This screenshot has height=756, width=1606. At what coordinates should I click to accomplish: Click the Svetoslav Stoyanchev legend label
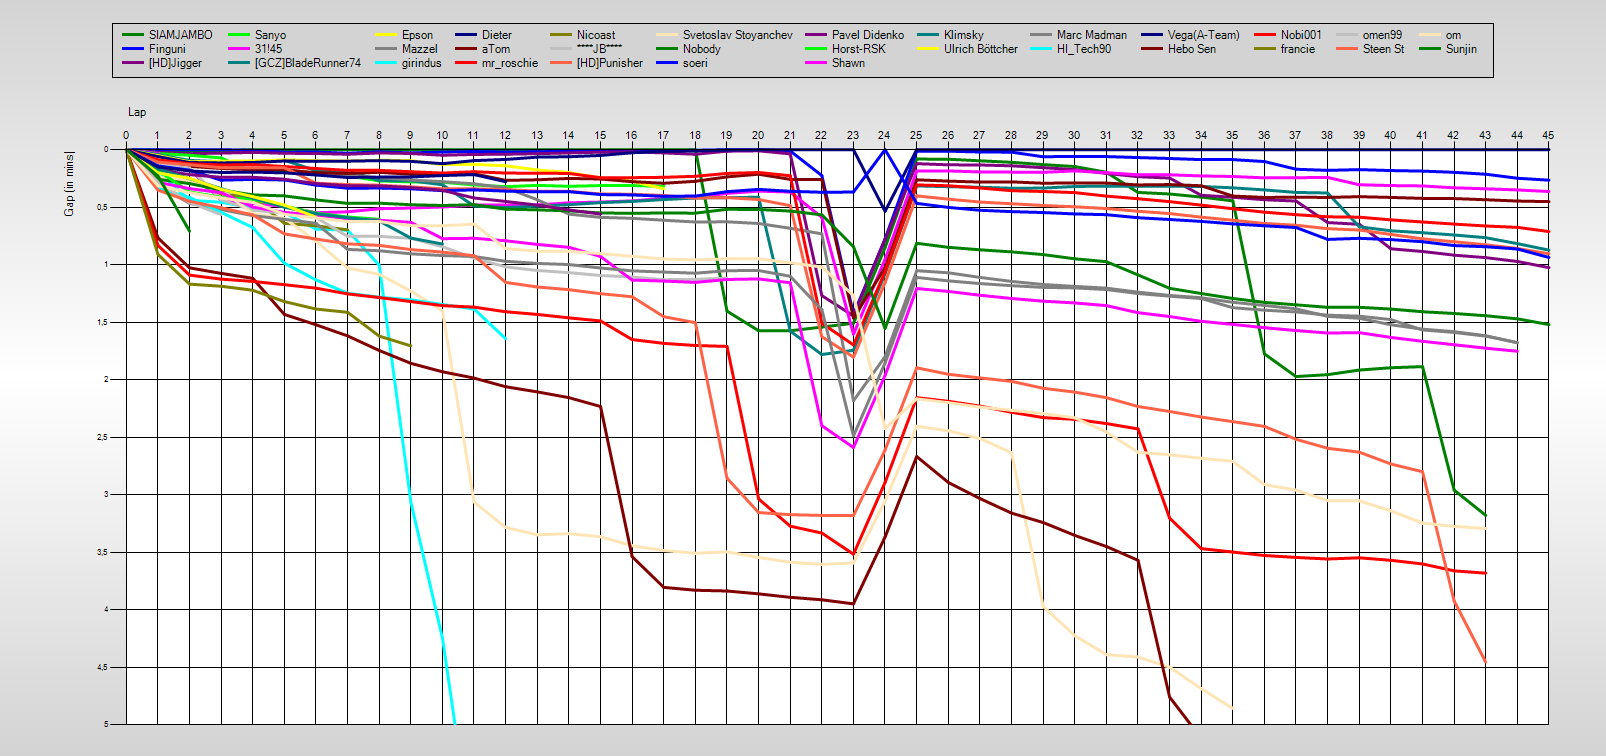(737, 35)
